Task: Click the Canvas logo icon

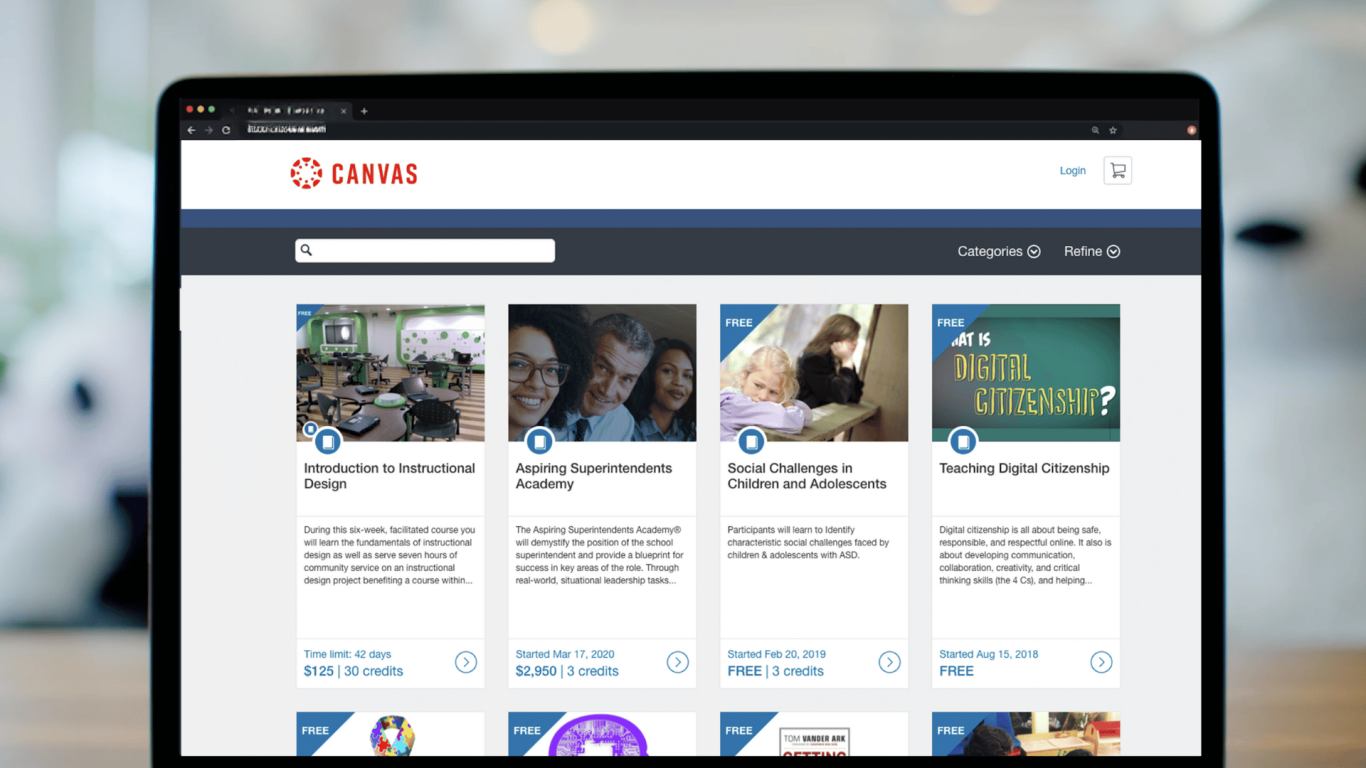Action: pos(308,172)
